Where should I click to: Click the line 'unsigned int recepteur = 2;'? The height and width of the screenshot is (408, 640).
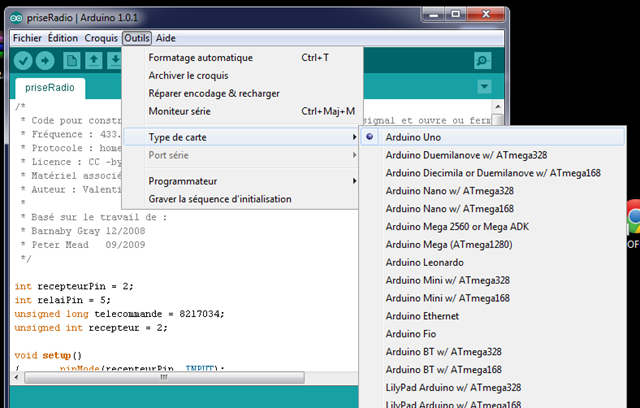point(91,328)
